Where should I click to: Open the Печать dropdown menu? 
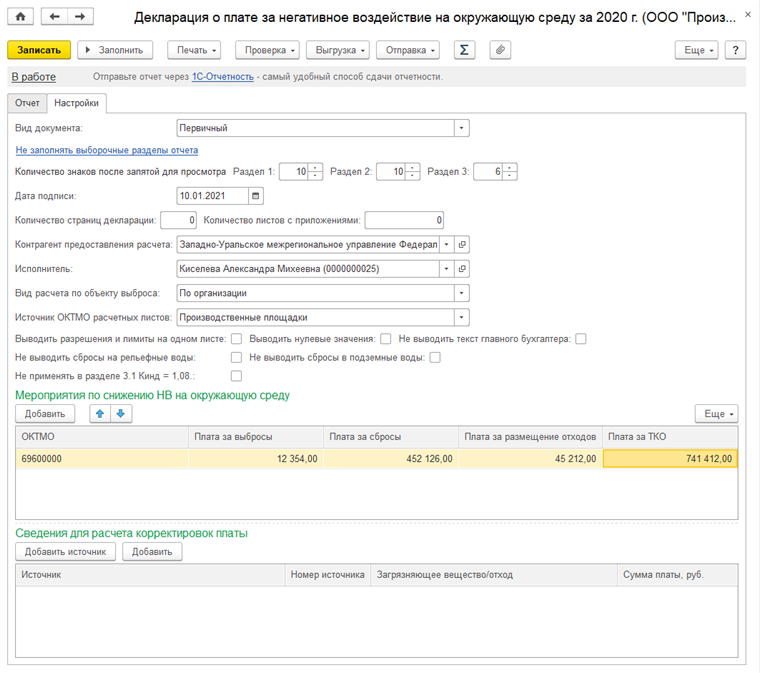pos(194,50)
